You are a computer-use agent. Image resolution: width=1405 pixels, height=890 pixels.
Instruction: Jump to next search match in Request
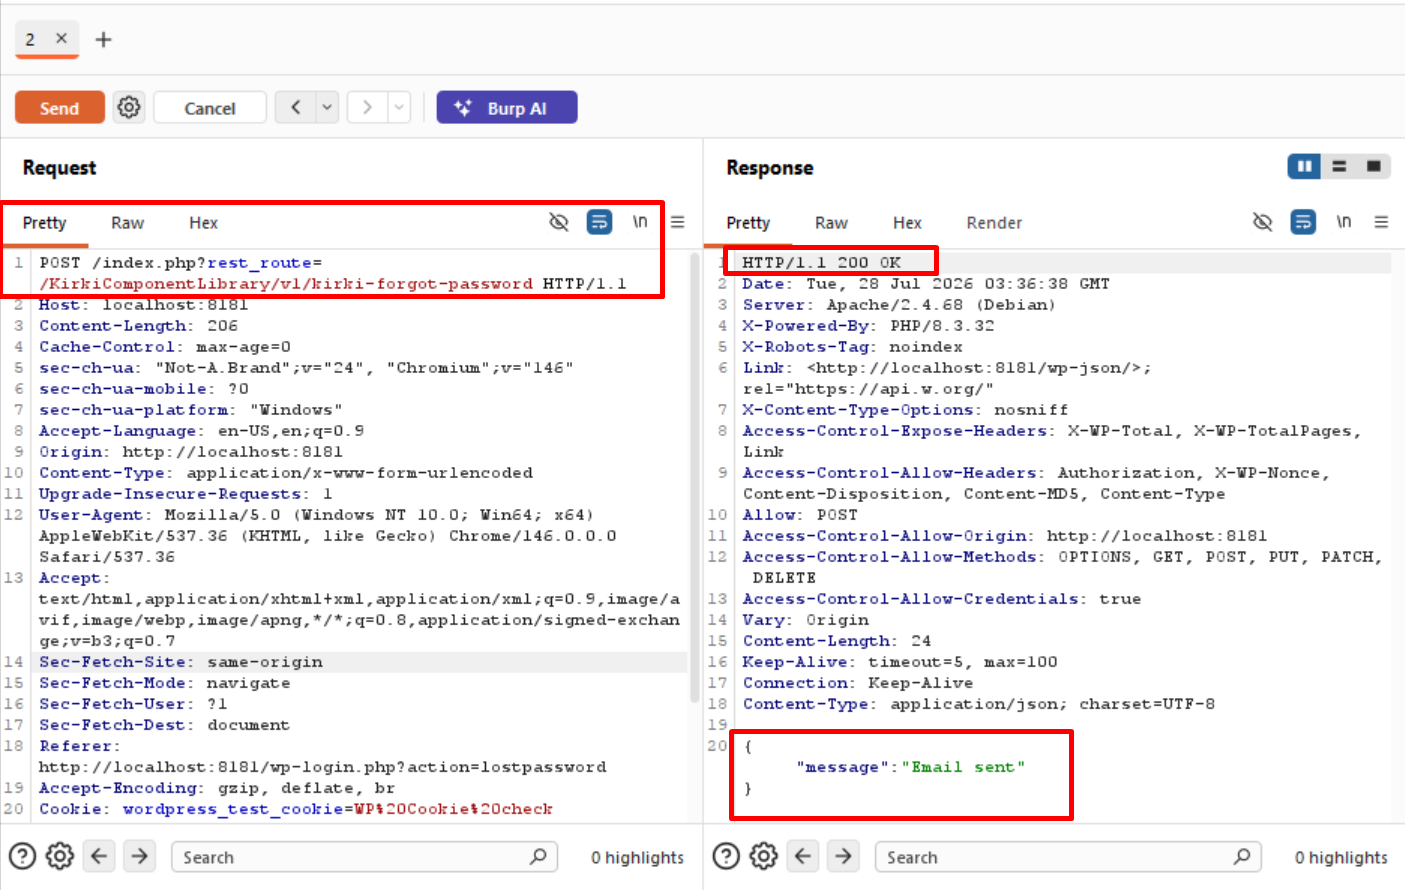pyautogui.click(x=140, y=856)
